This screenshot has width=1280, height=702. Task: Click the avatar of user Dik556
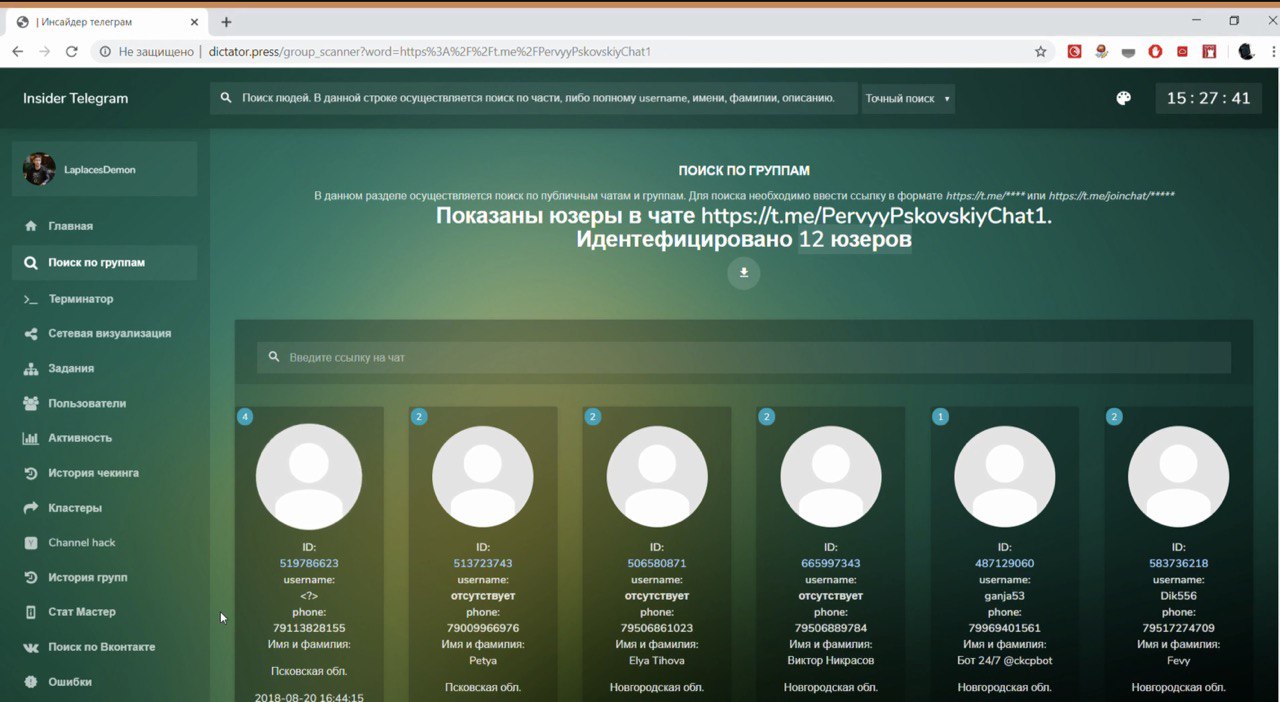pyautogui.click(x=1179, y=477)
